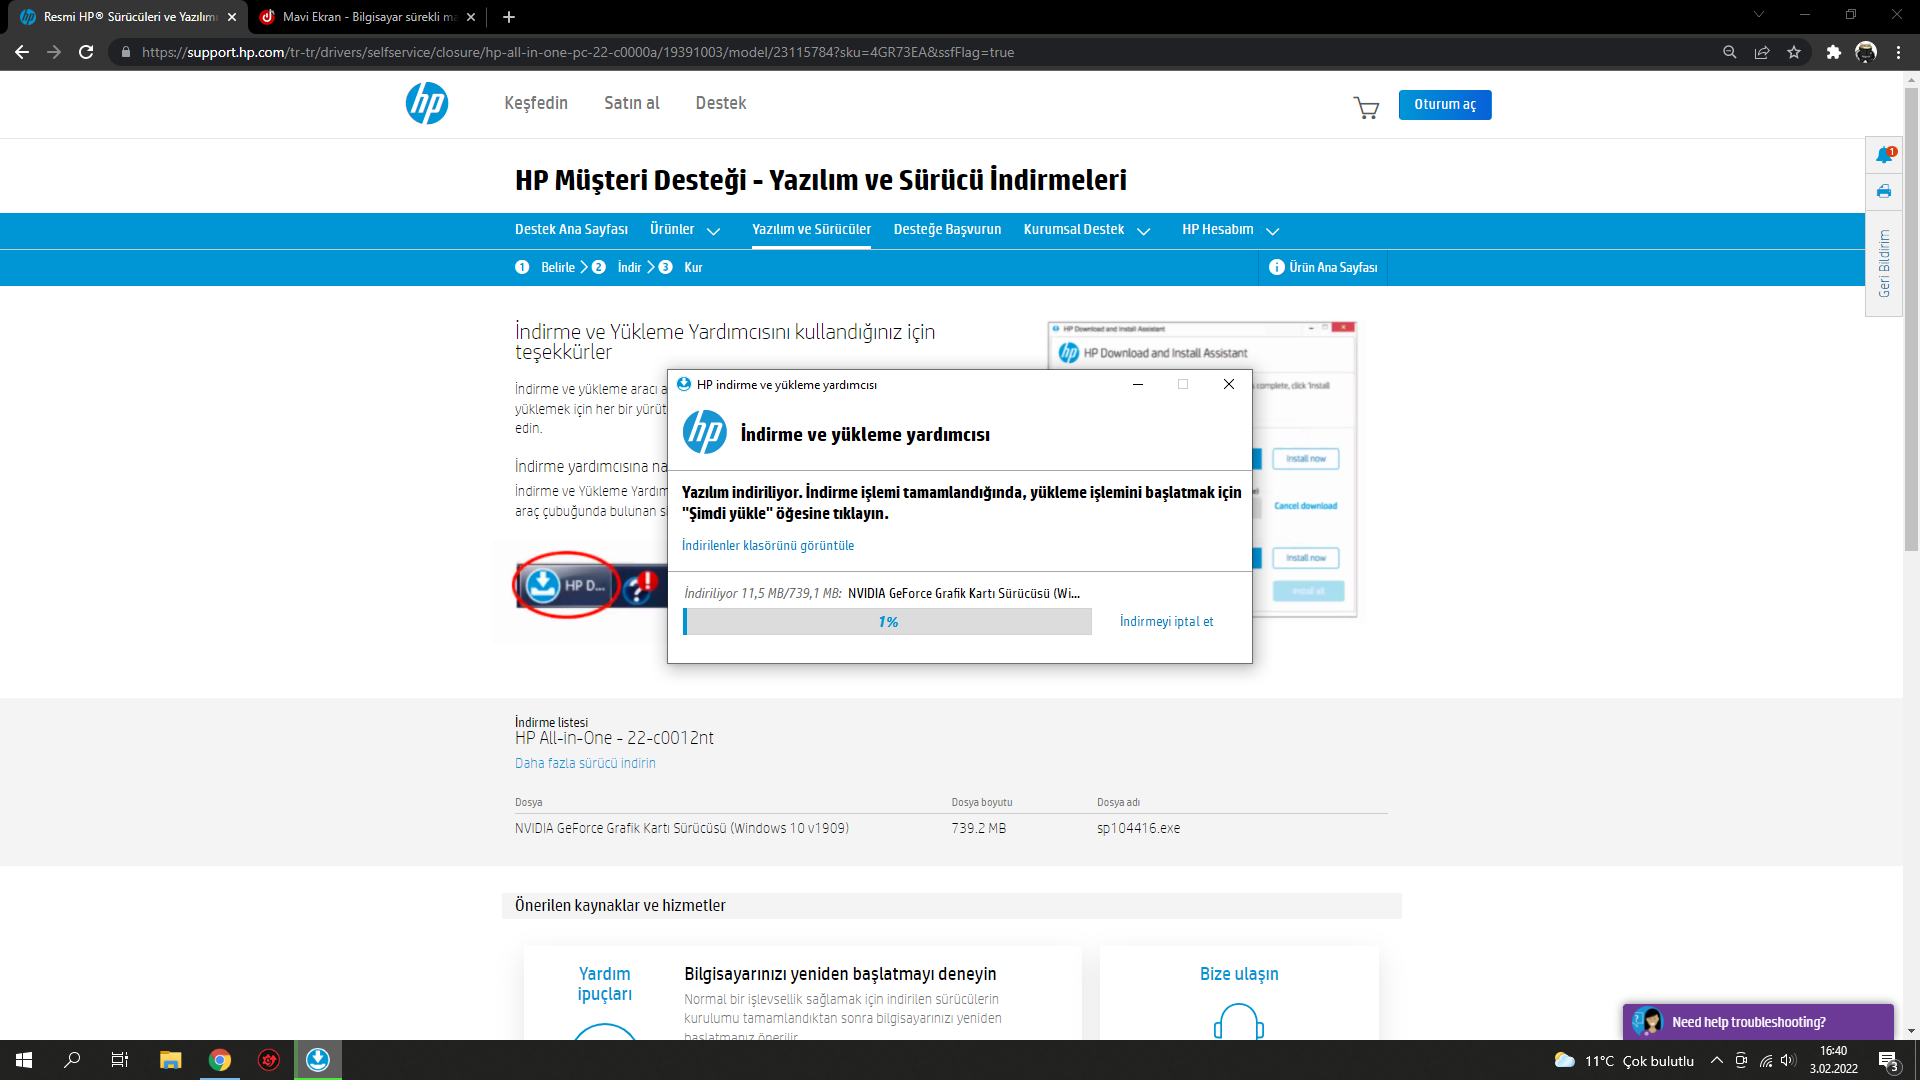This screenshot has height=1080, width=1920.
Task: Click İndirilenler klasörünü görüntüle link
Action: pyautogui.click(x=768, y=546)
